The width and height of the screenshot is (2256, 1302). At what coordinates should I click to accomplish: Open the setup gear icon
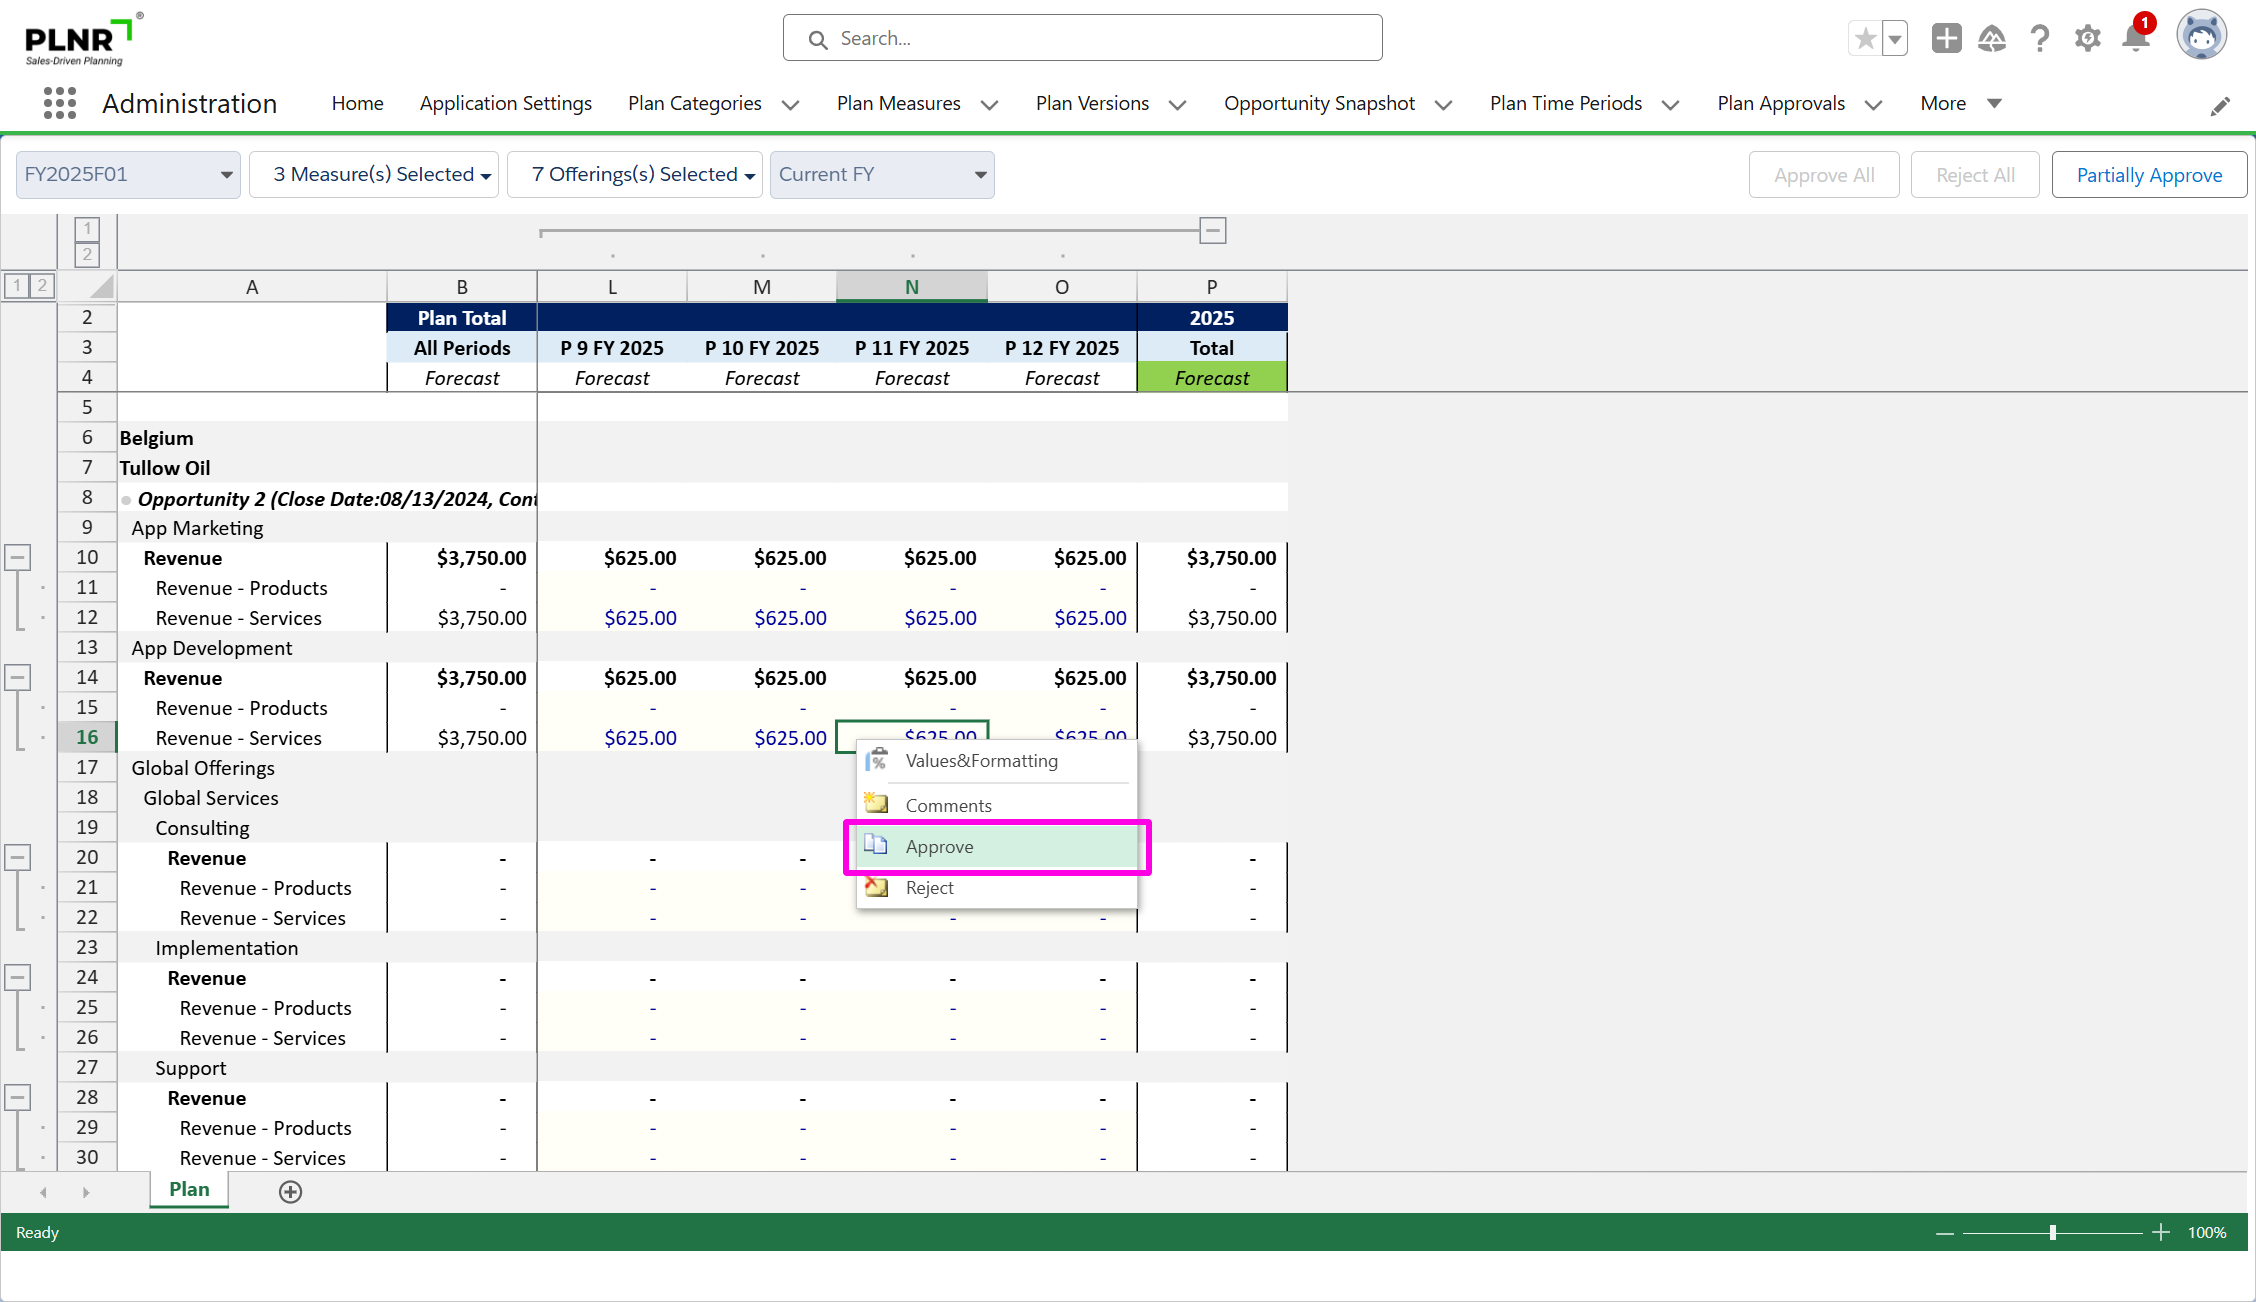[2087, 39]
